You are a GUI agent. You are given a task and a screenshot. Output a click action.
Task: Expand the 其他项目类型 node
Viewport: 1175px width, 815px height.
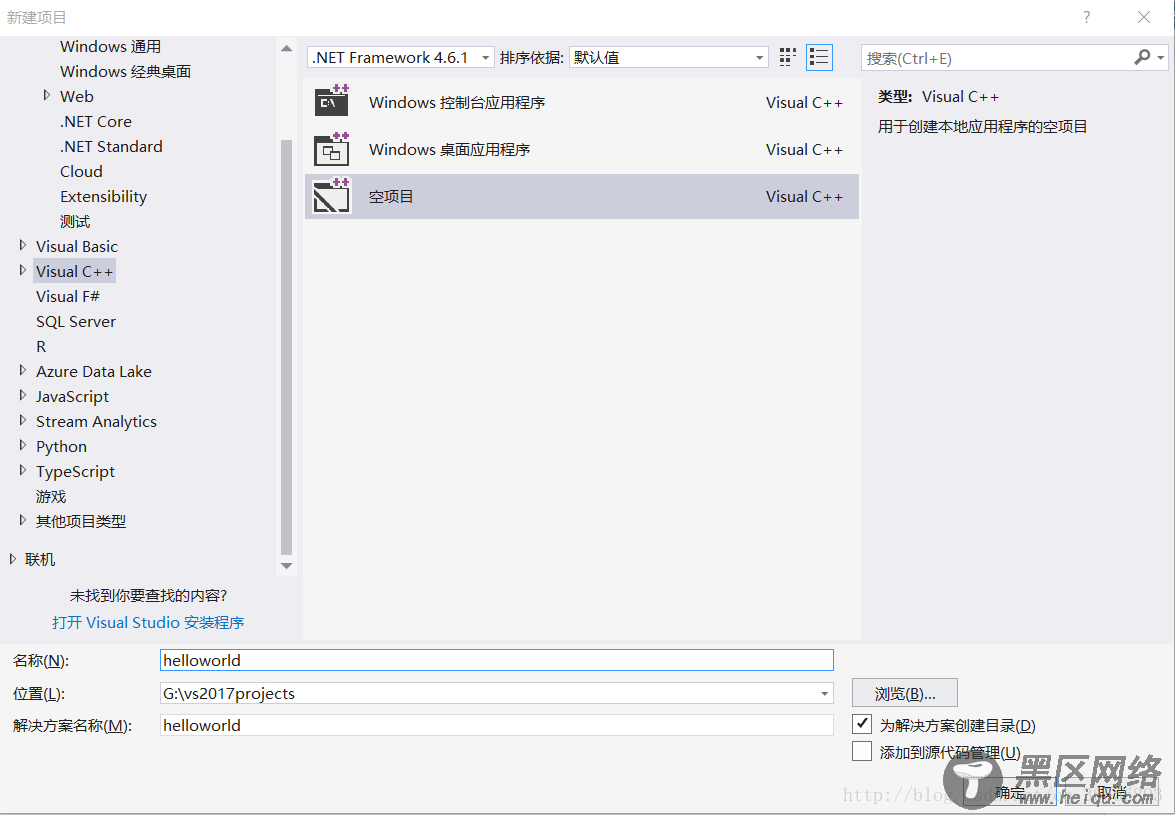(x=22, y=521)
